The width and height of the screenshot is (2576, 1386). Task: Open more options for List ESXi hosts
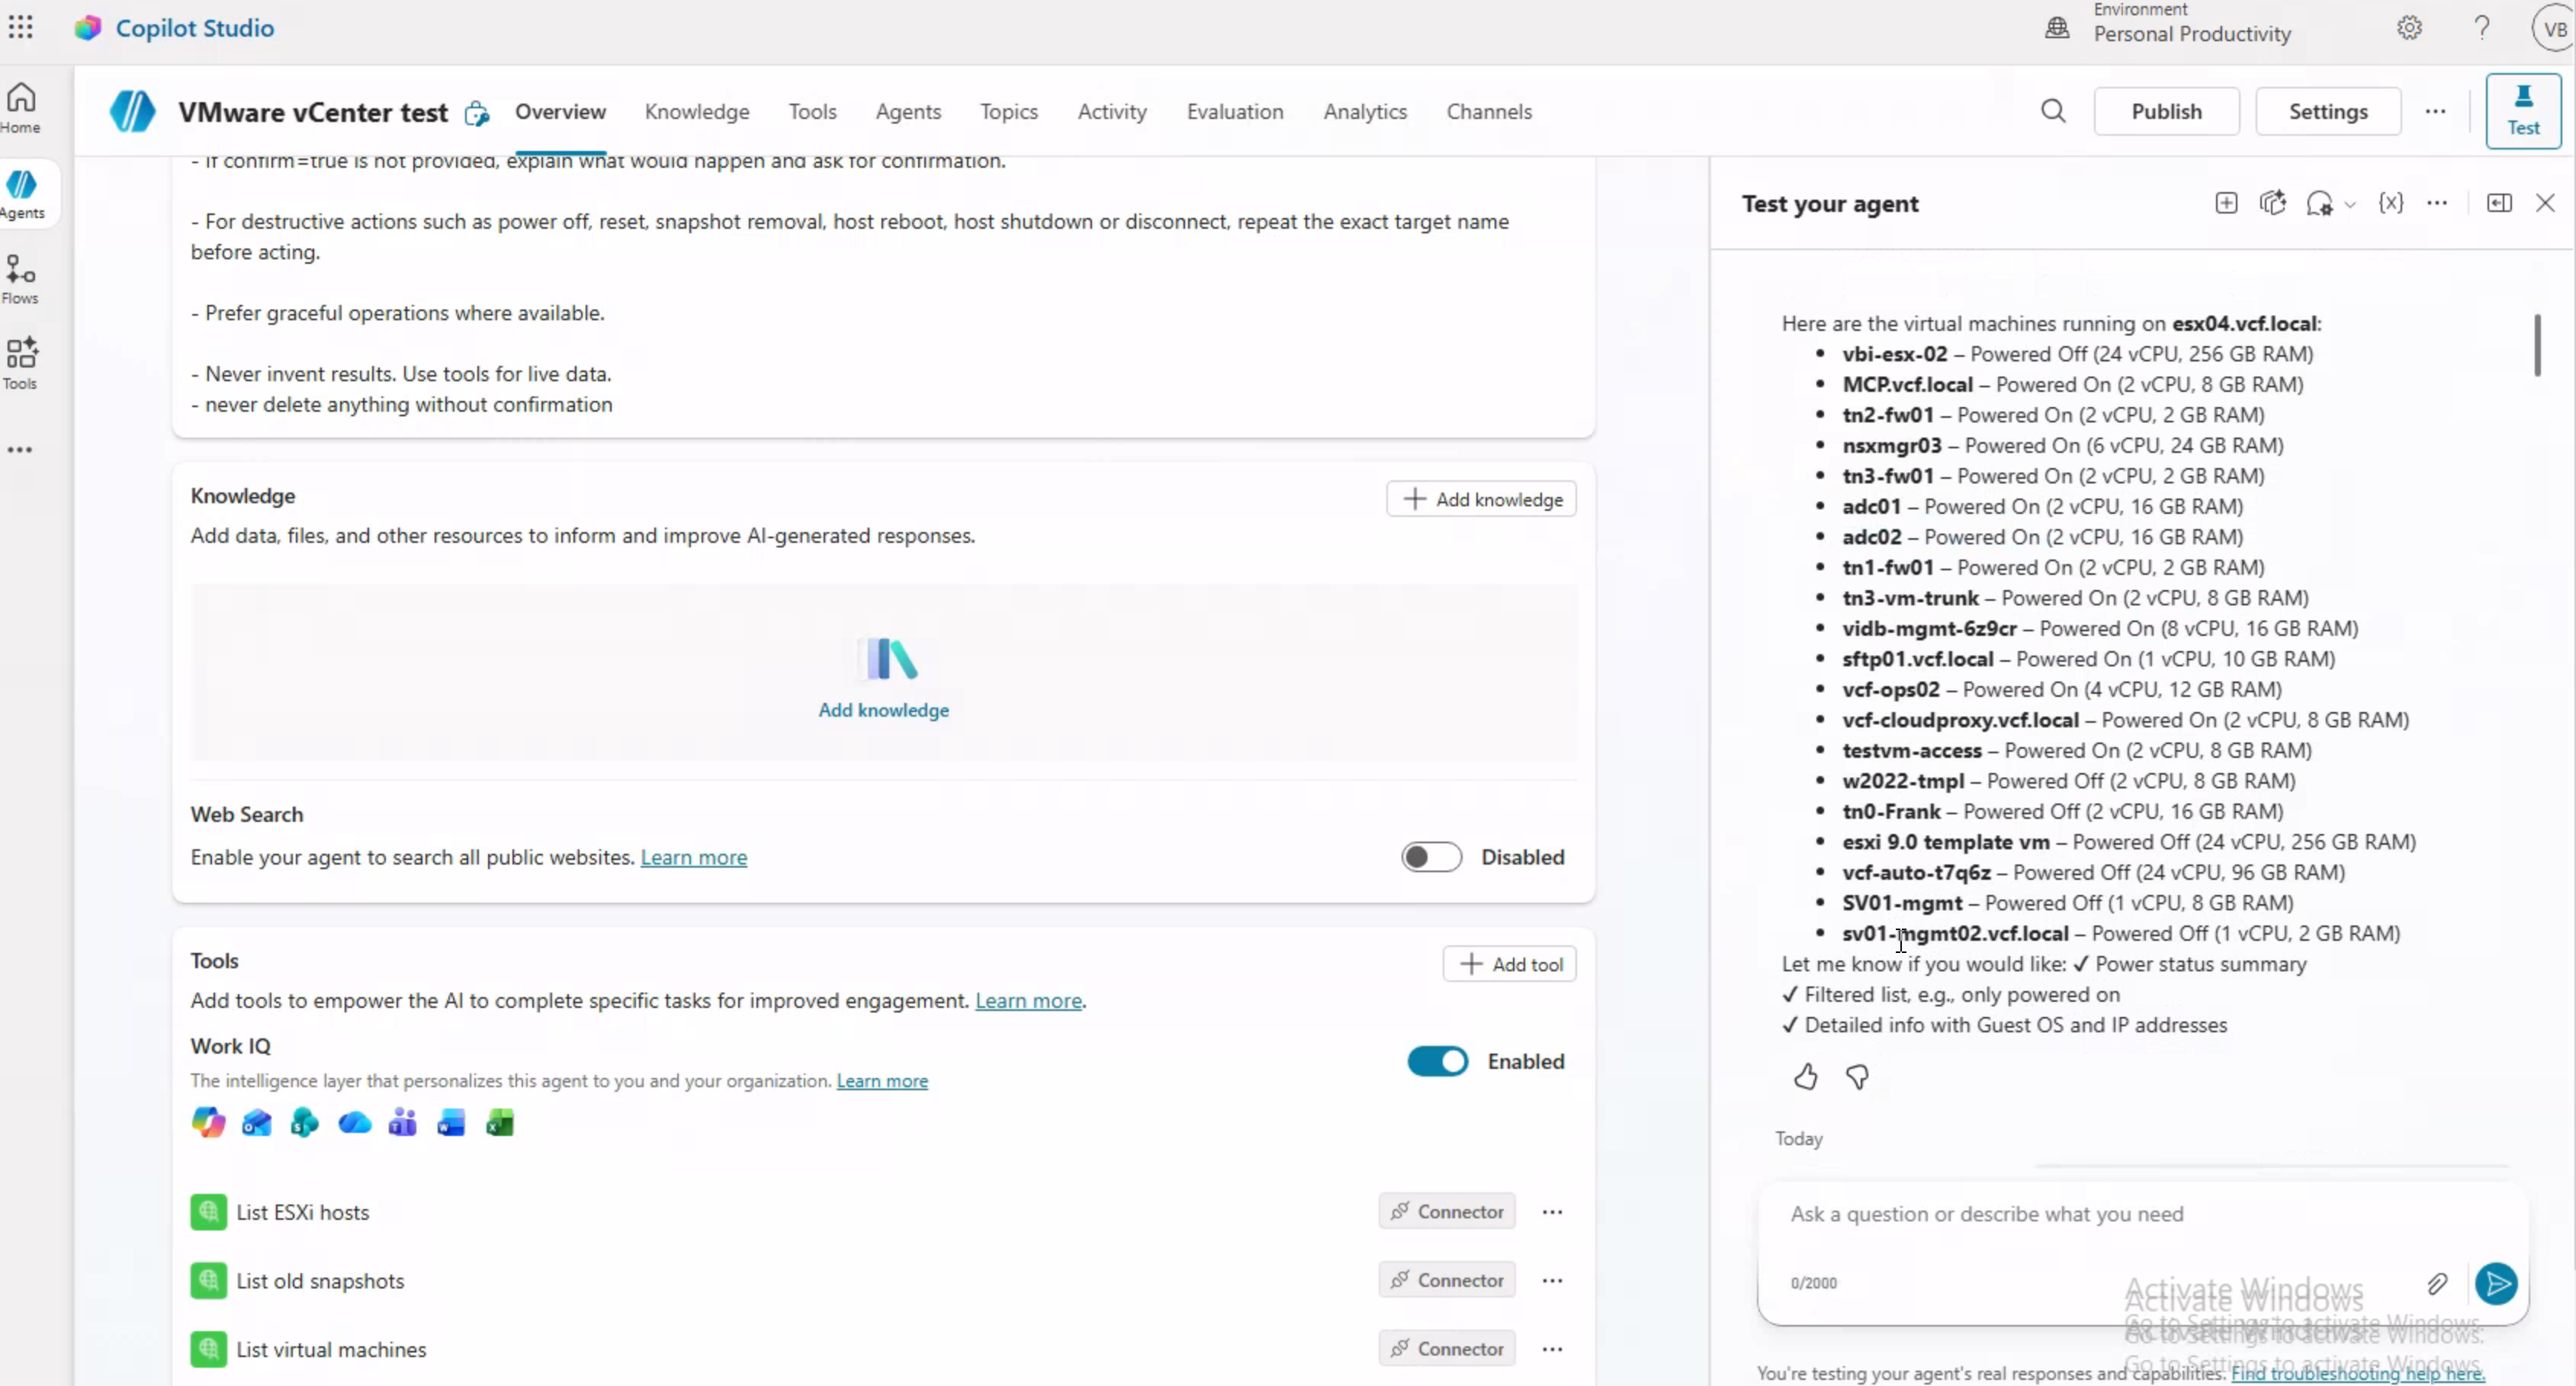pyautogui.click(x=1552, y=1212)
